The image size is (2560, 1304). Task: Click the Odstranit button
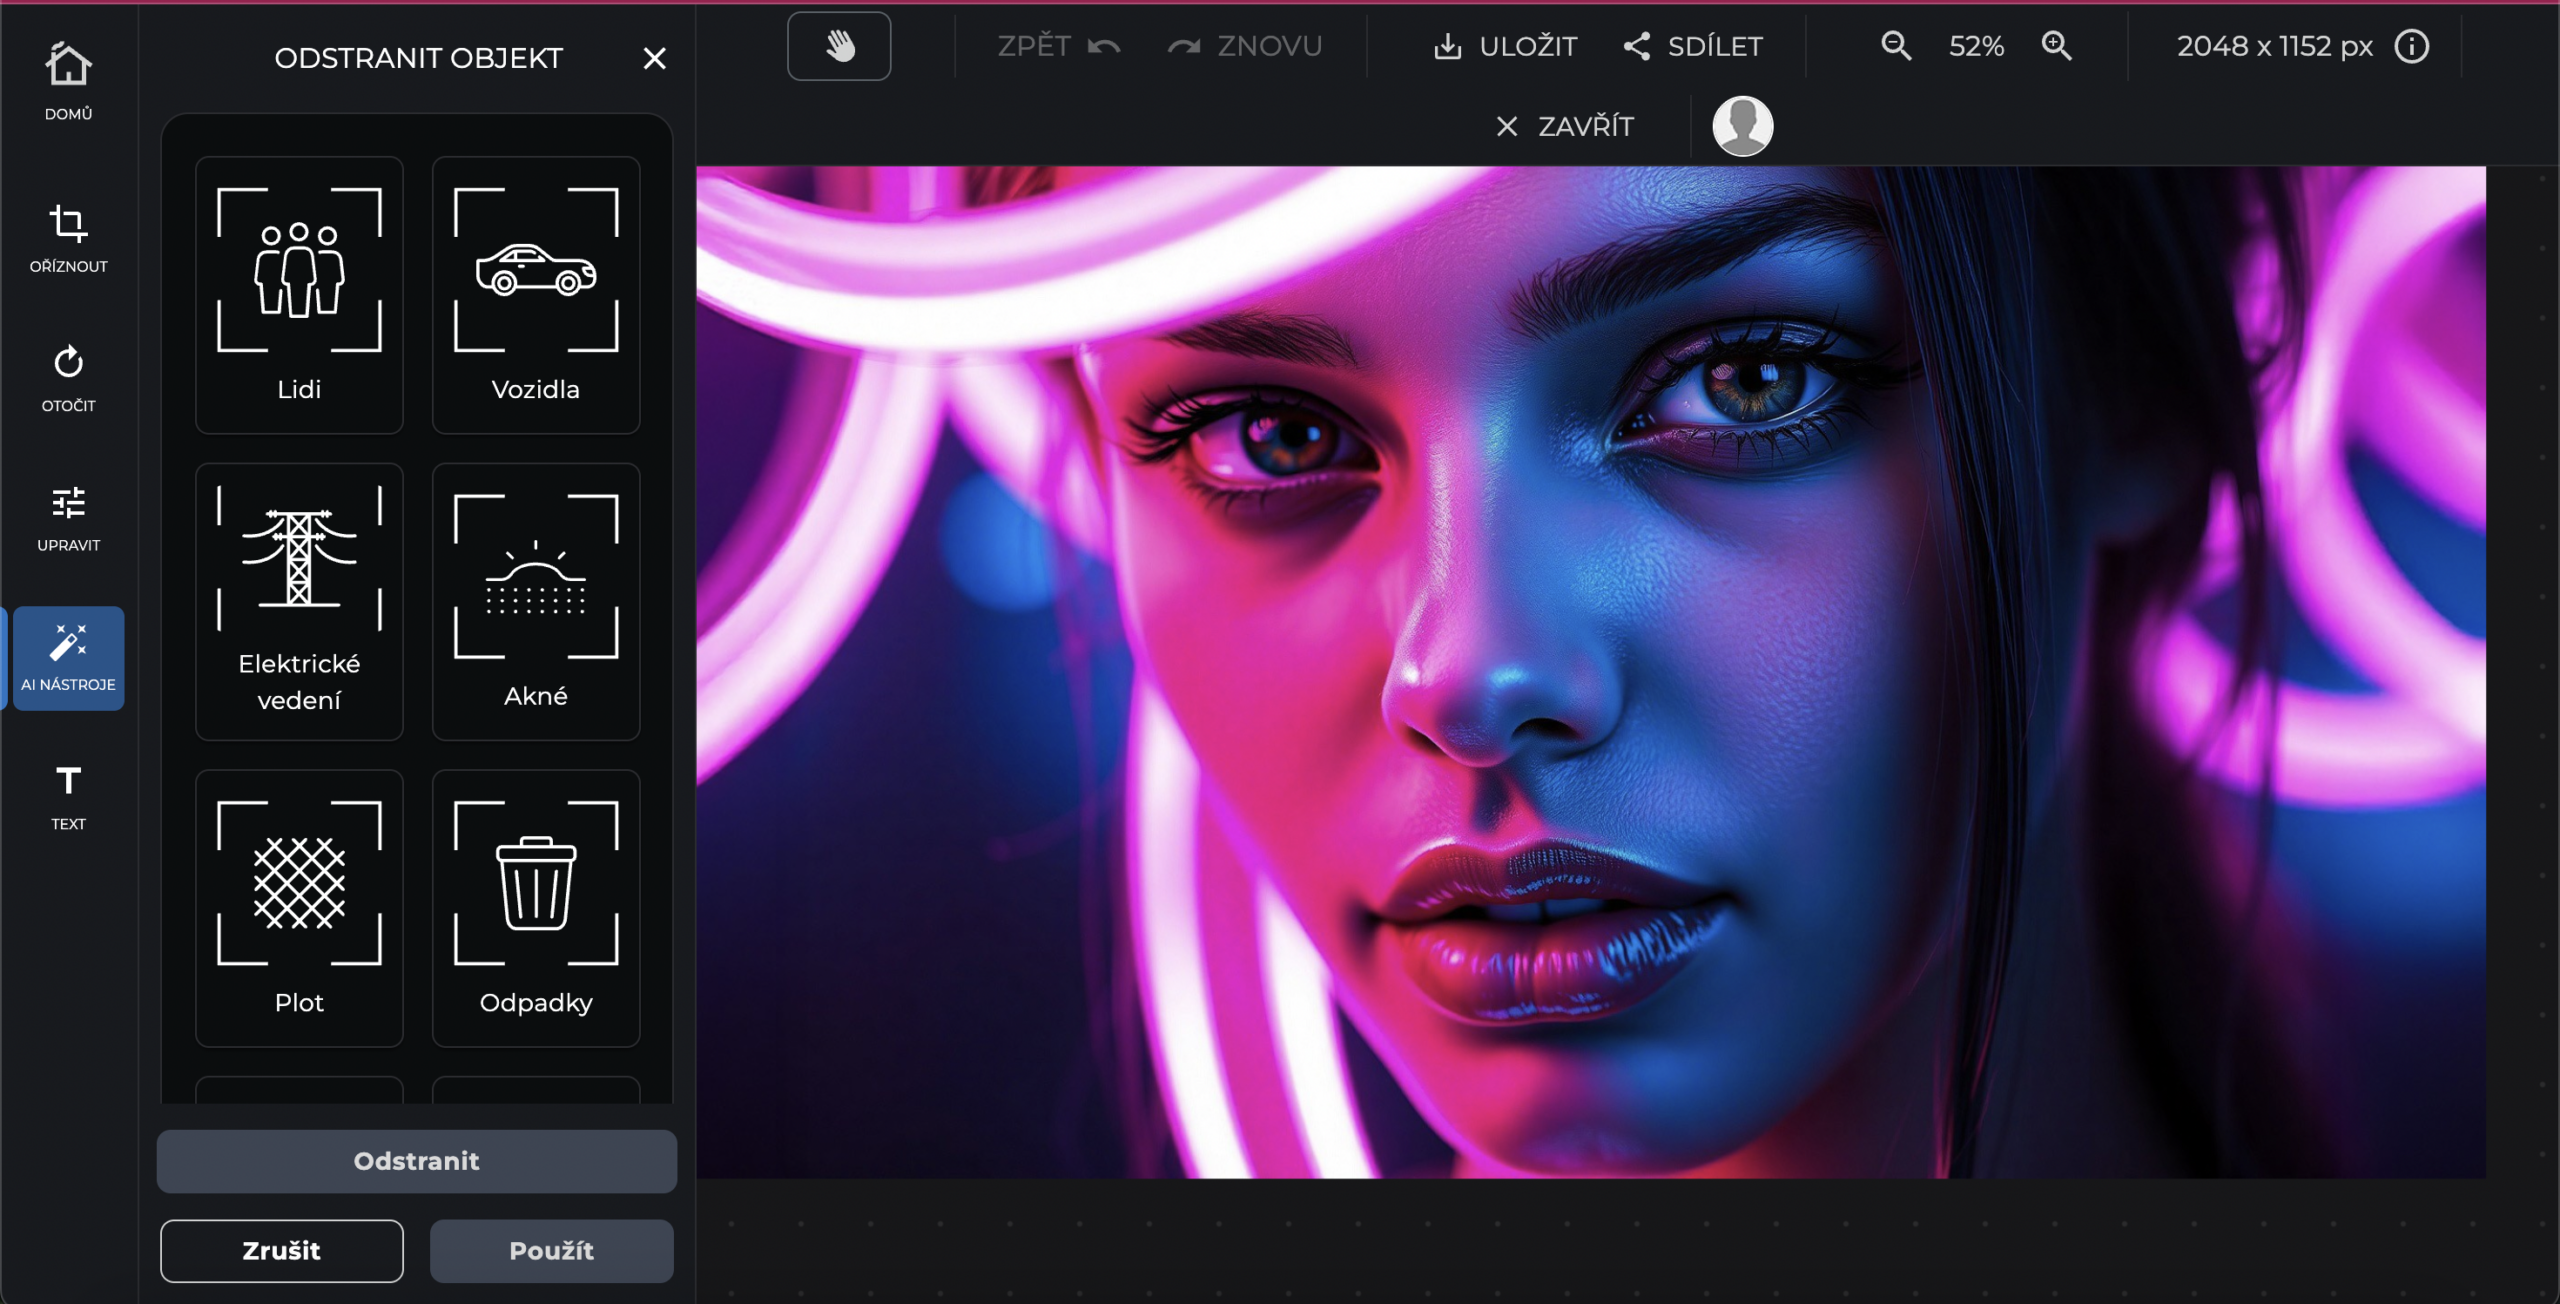[416, 1161]
